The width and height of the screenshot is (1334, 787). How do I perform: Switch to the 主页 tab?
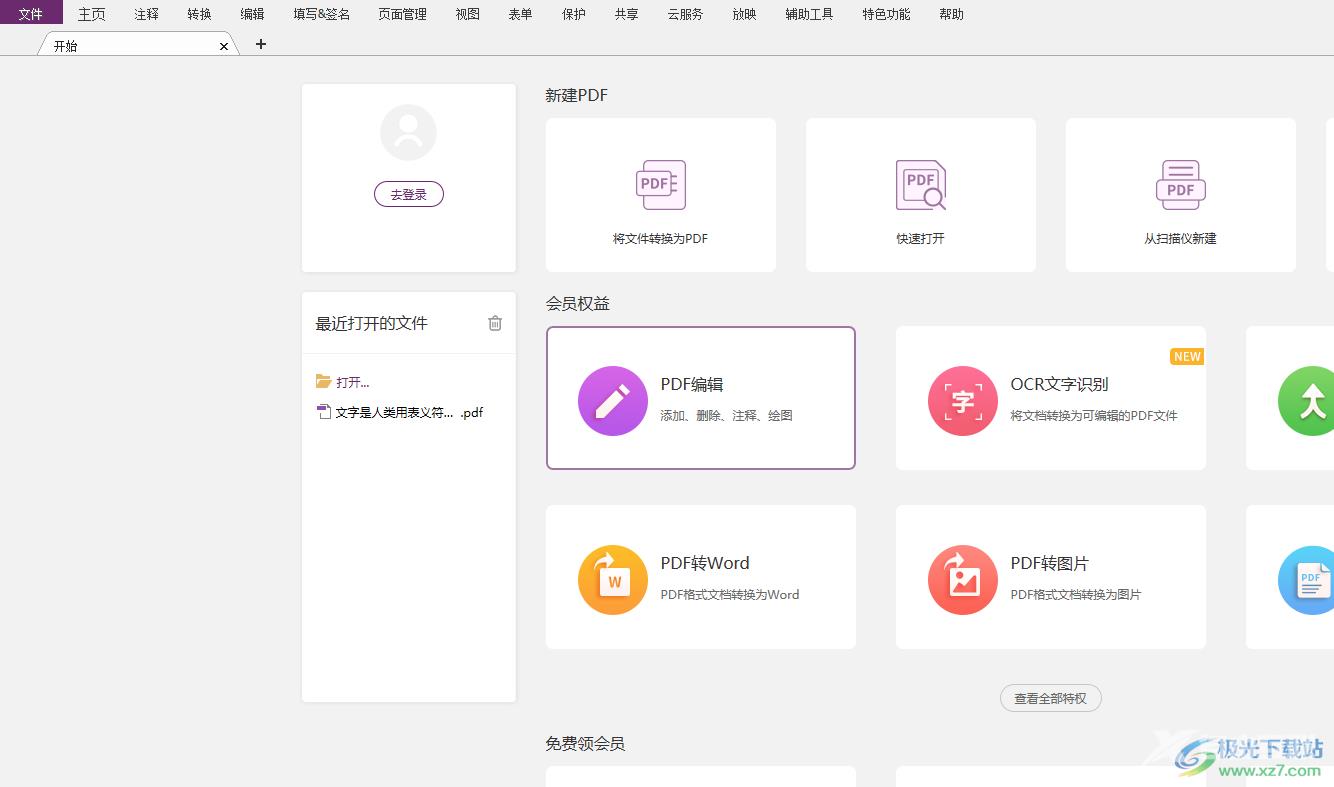point(92,14)
